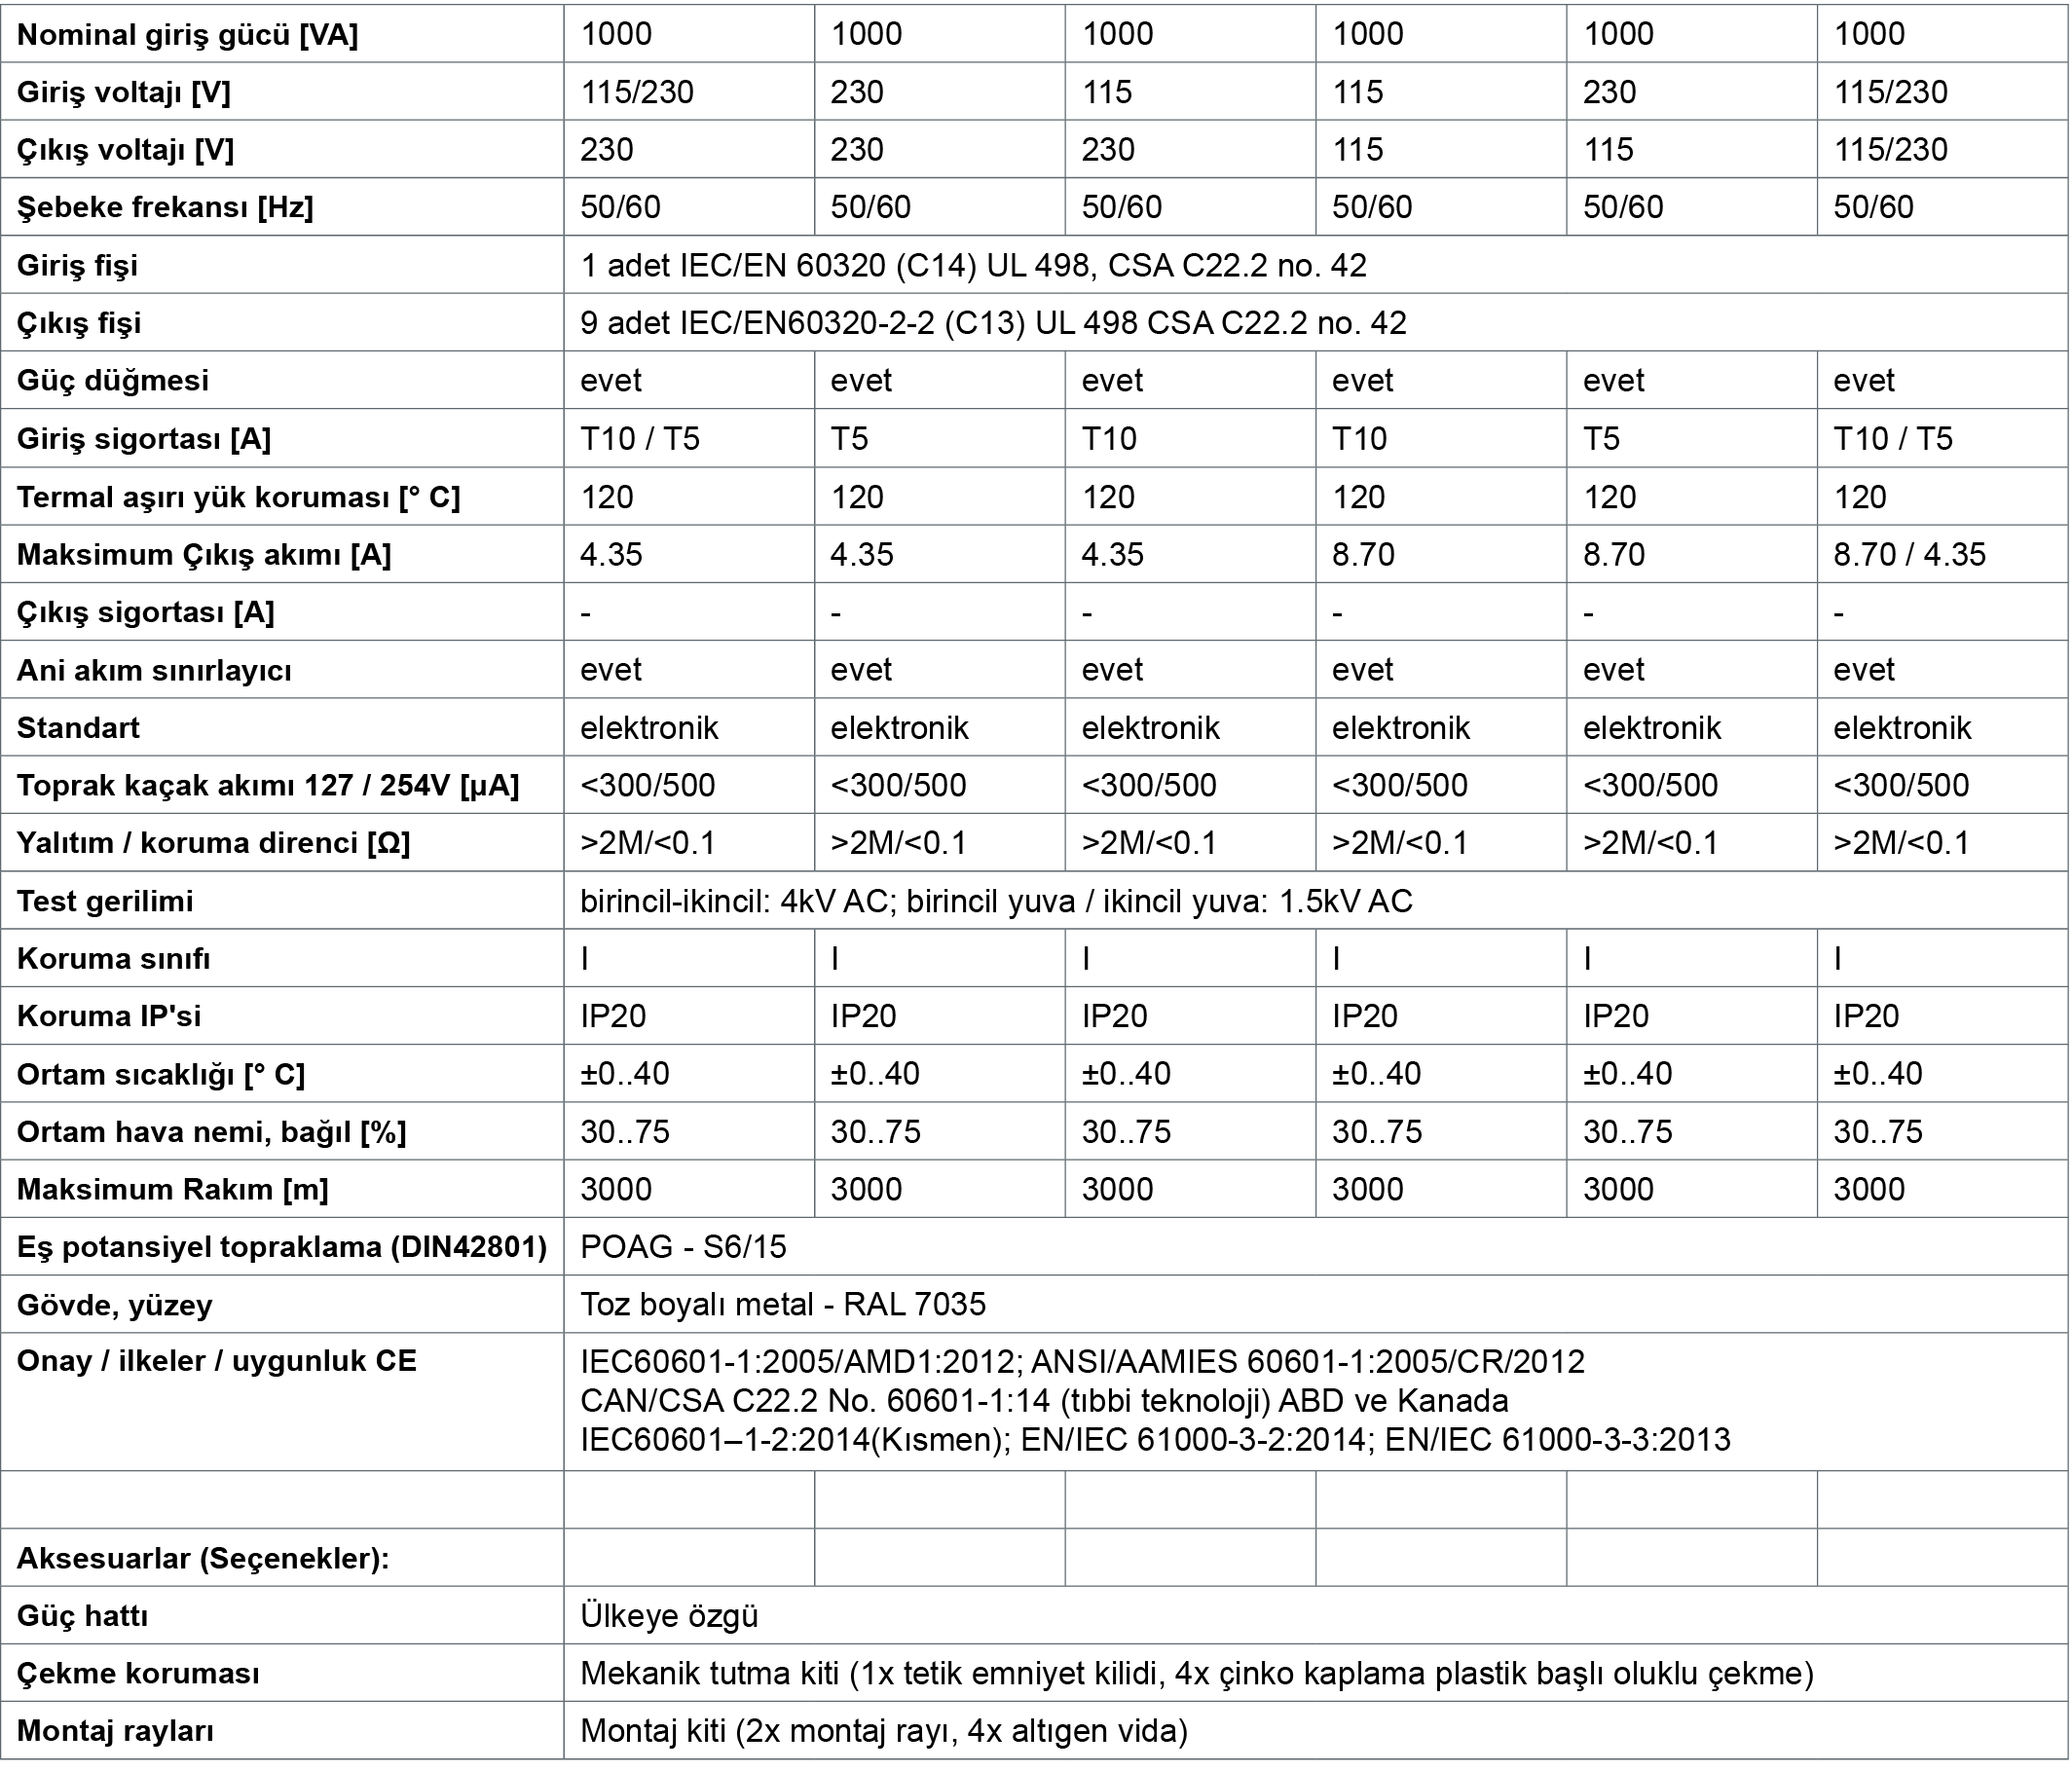Screen dimensions: 2072x1771
Task: Click the 'IEC60601-1:2005/AMD1:2012' line
Action: pos(1083,1363)
